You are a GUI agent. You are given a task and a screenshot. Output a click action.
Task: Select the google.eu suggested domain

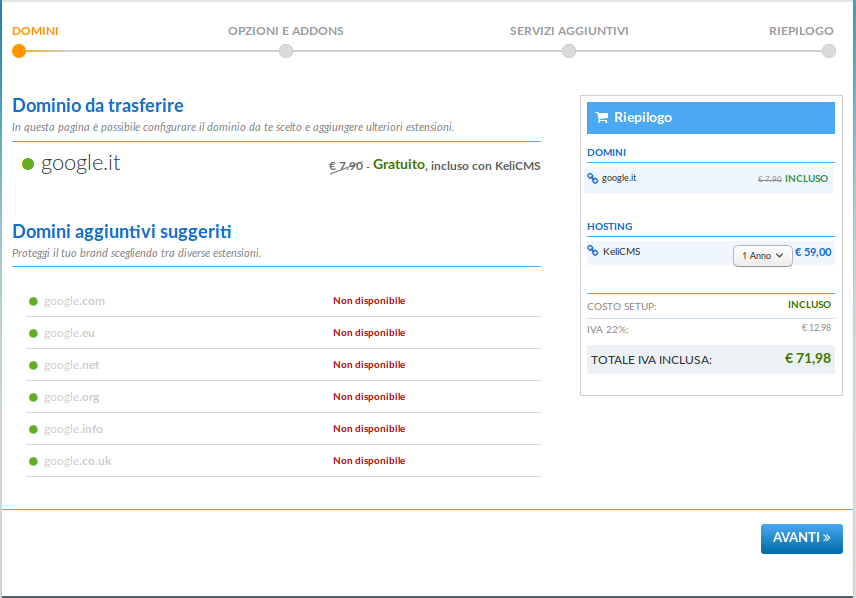69,333
